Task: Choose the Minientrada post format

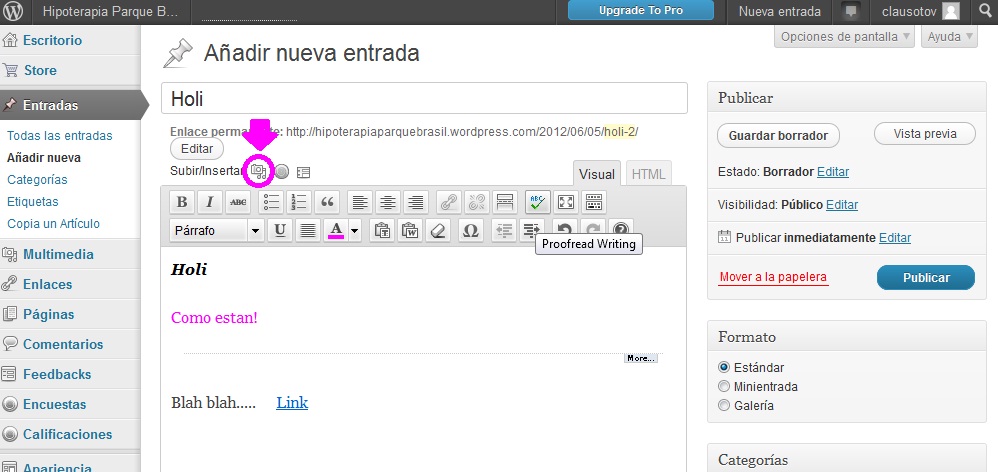Action: click(725, 386)
